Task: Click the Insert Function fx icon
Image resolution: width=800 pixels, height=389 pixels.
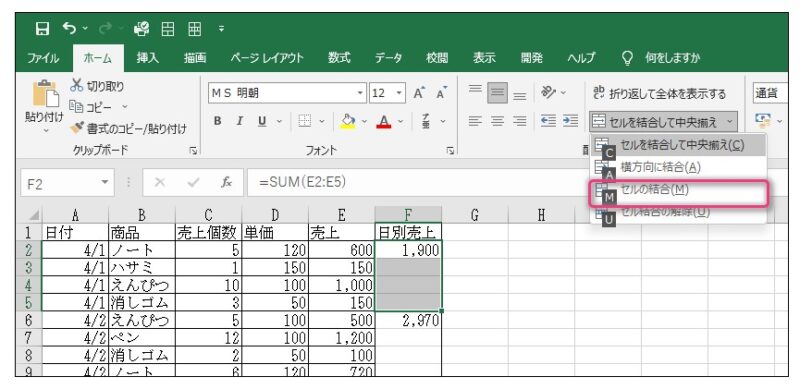Action: (226, 182)
